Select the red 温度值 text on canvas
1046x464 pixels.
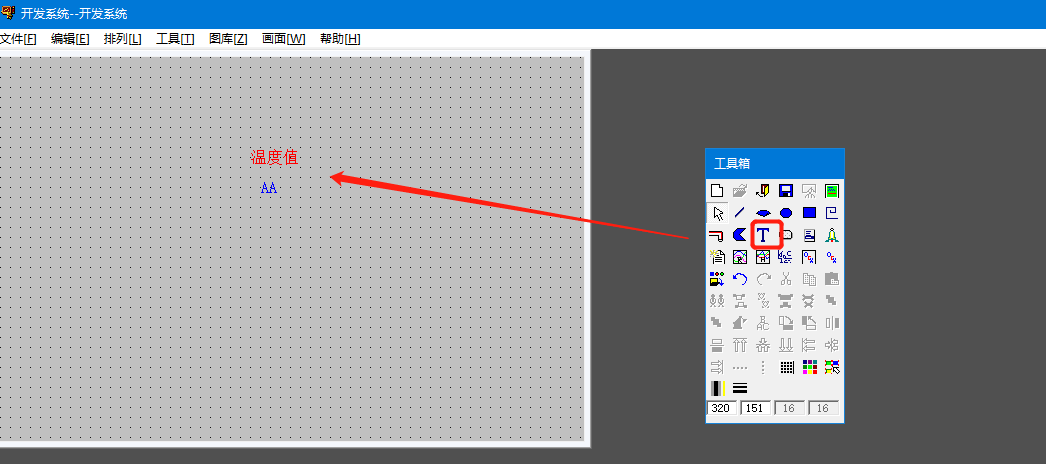coord(274,157)
